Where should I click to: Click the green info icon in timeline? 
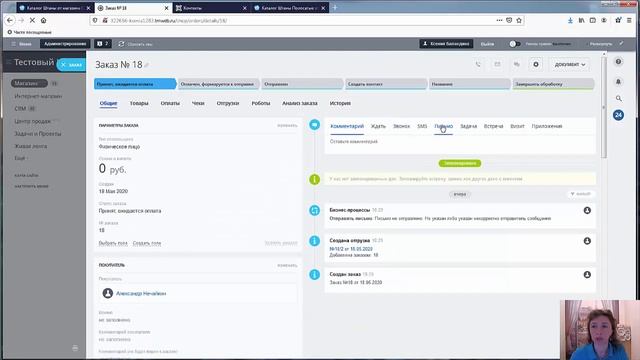pos(314,179)
